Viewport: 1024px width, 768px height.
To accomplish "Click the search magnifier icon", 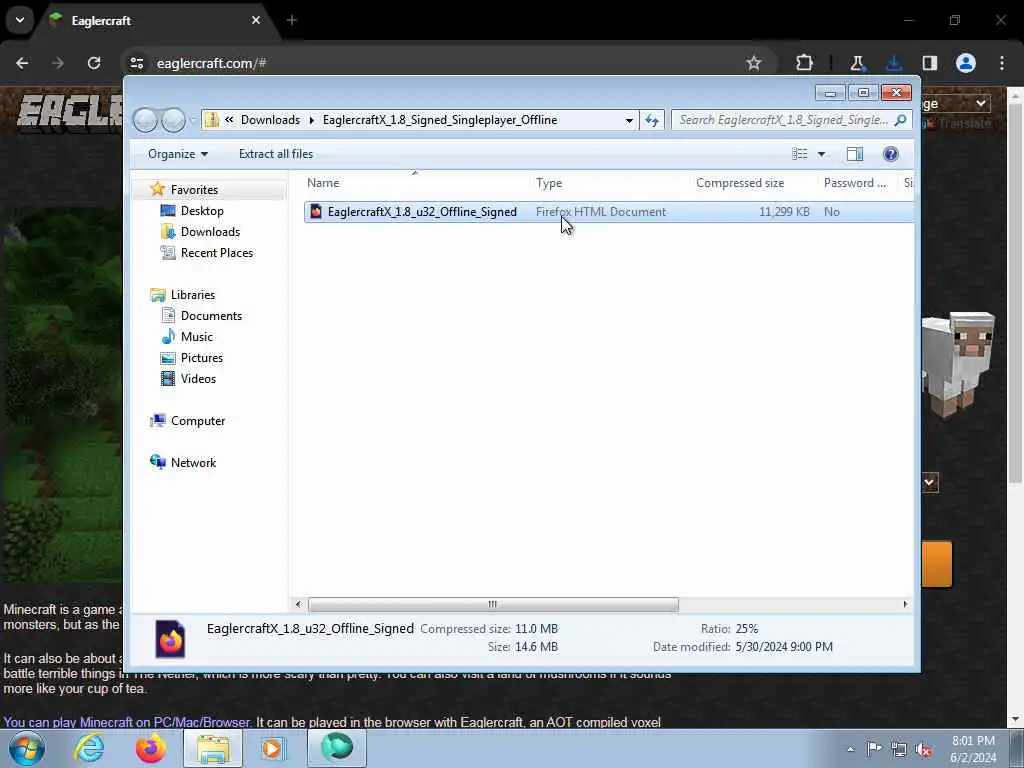I will (901, 120).
